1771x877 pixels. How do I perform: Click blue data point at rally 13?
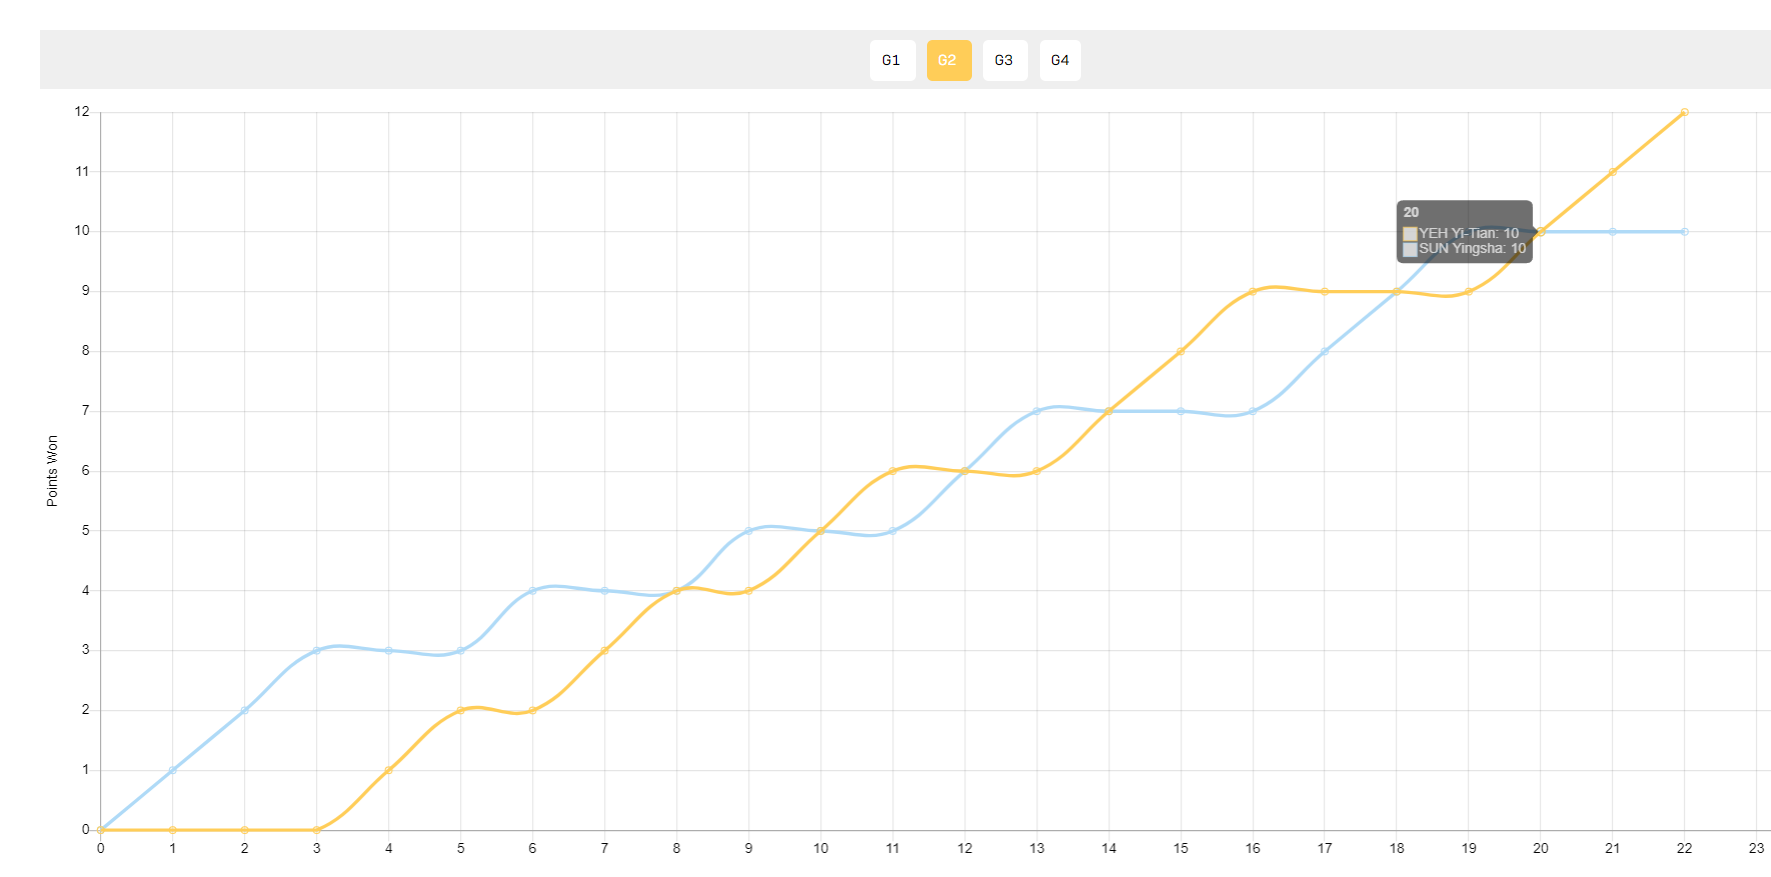click(x=1037, y=411)
